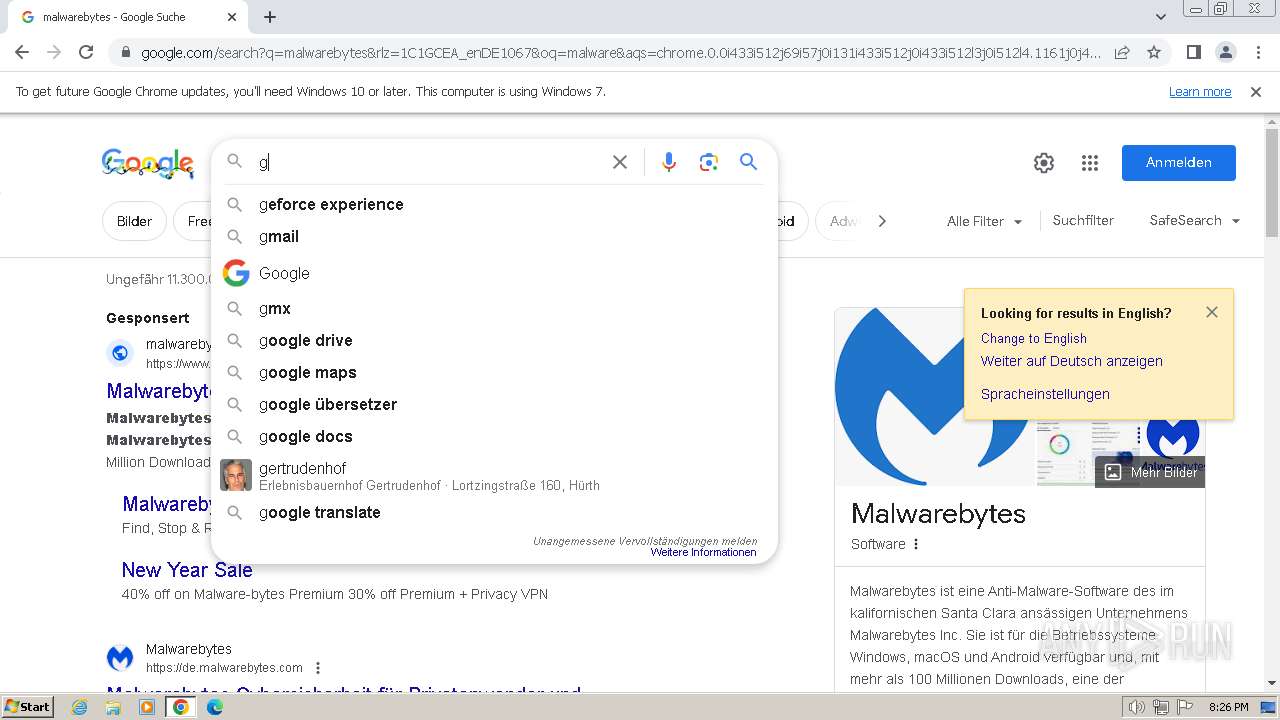
Task: Open Google settings gear icon
Action: tap(1044, 163)
